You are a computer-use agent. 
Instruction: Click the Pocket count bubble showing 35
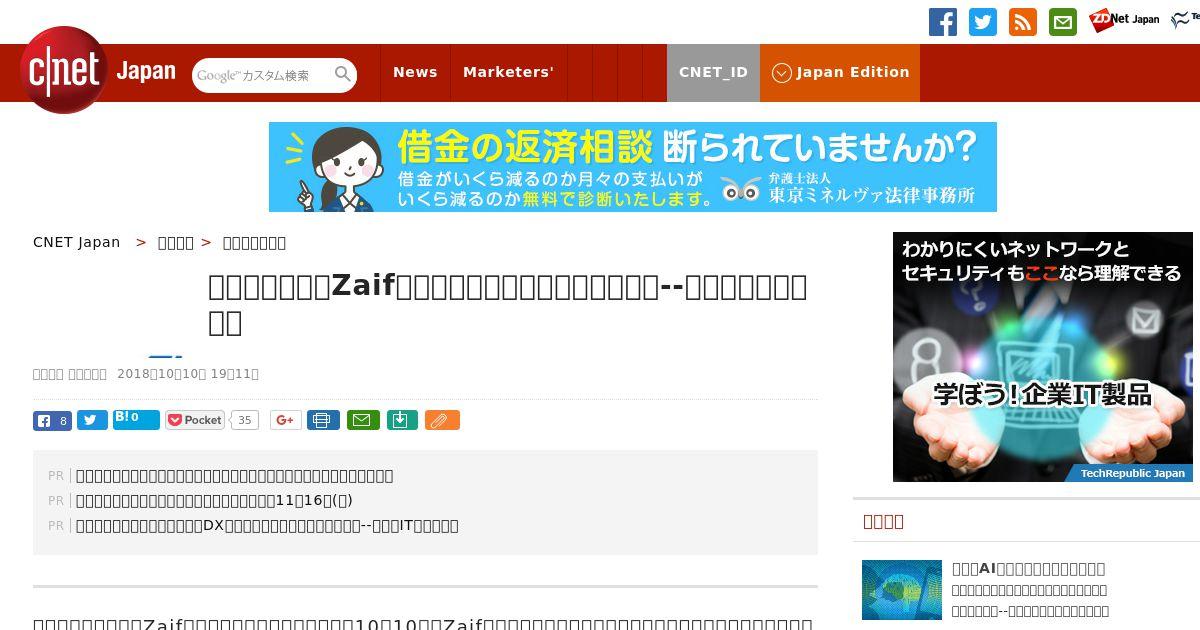coord(244,420)
